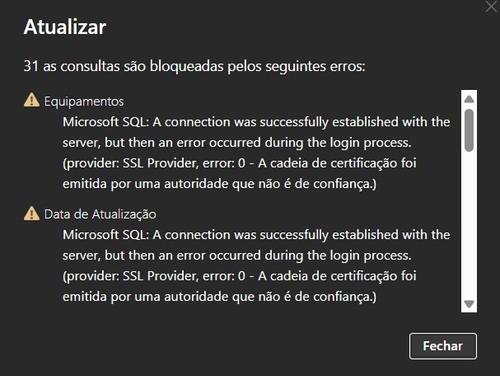Viewport: 500px width, 376px height.
Task: Click last line of Equipamentos error about confiança
Action: pos(220,184)
